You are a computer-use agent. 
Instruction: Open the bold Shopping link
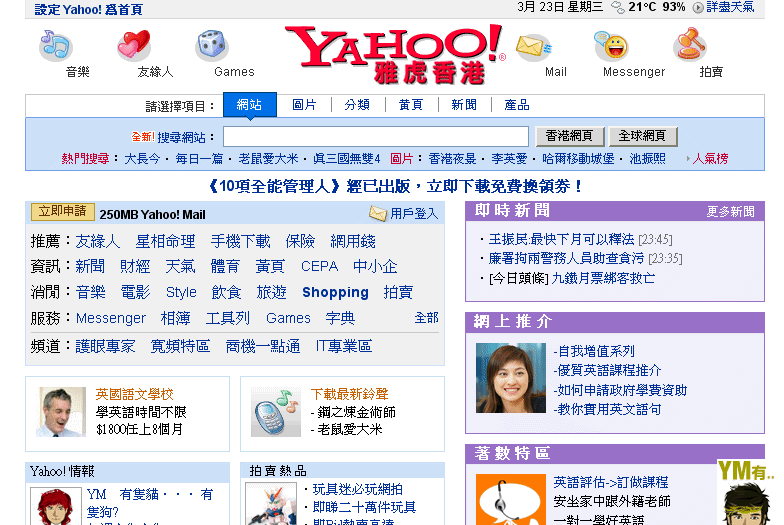pyautogui.click(x=336, y=292)
